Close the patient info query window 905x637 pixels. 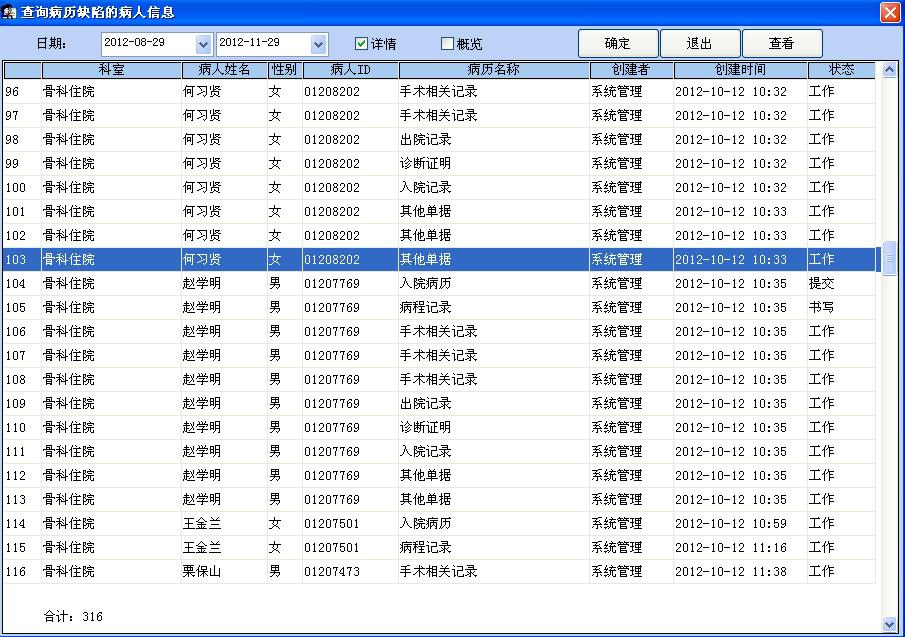point(889,12)
